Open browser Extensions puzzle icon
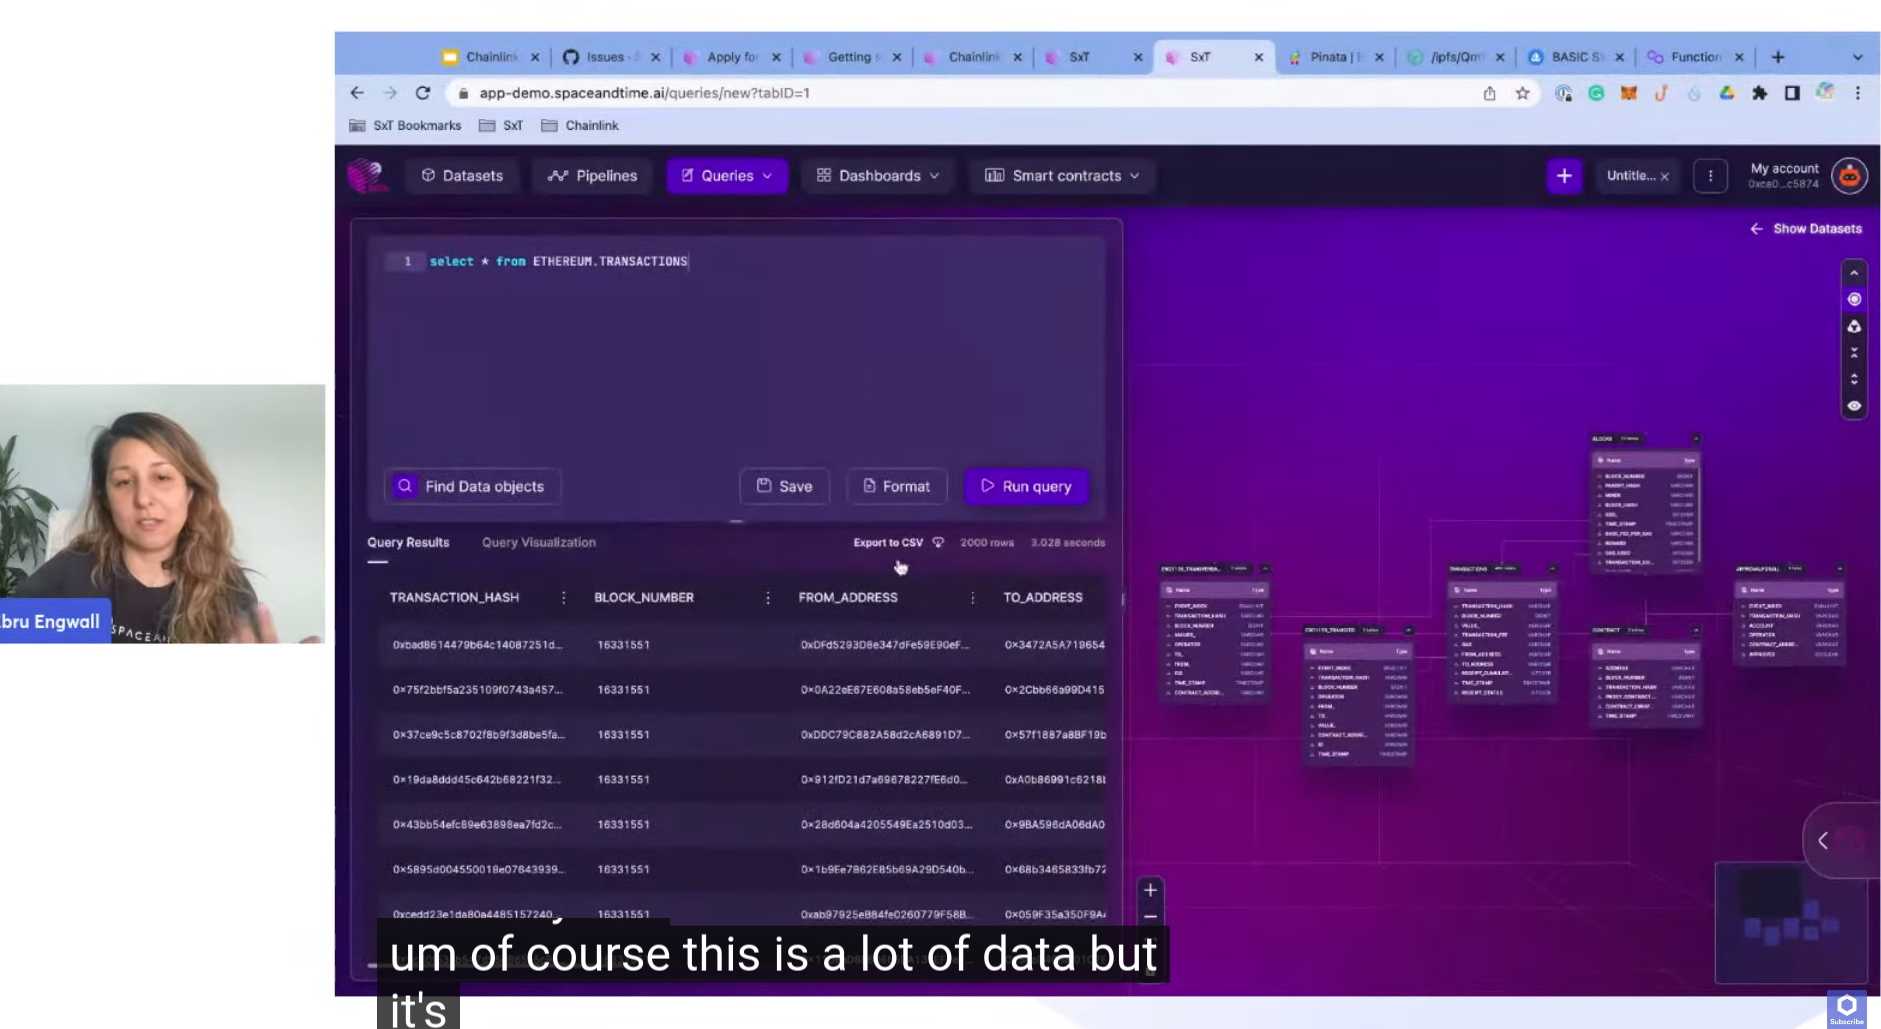The width and height of the screenshot is (1881, 1029). (x=1759, y=93)
